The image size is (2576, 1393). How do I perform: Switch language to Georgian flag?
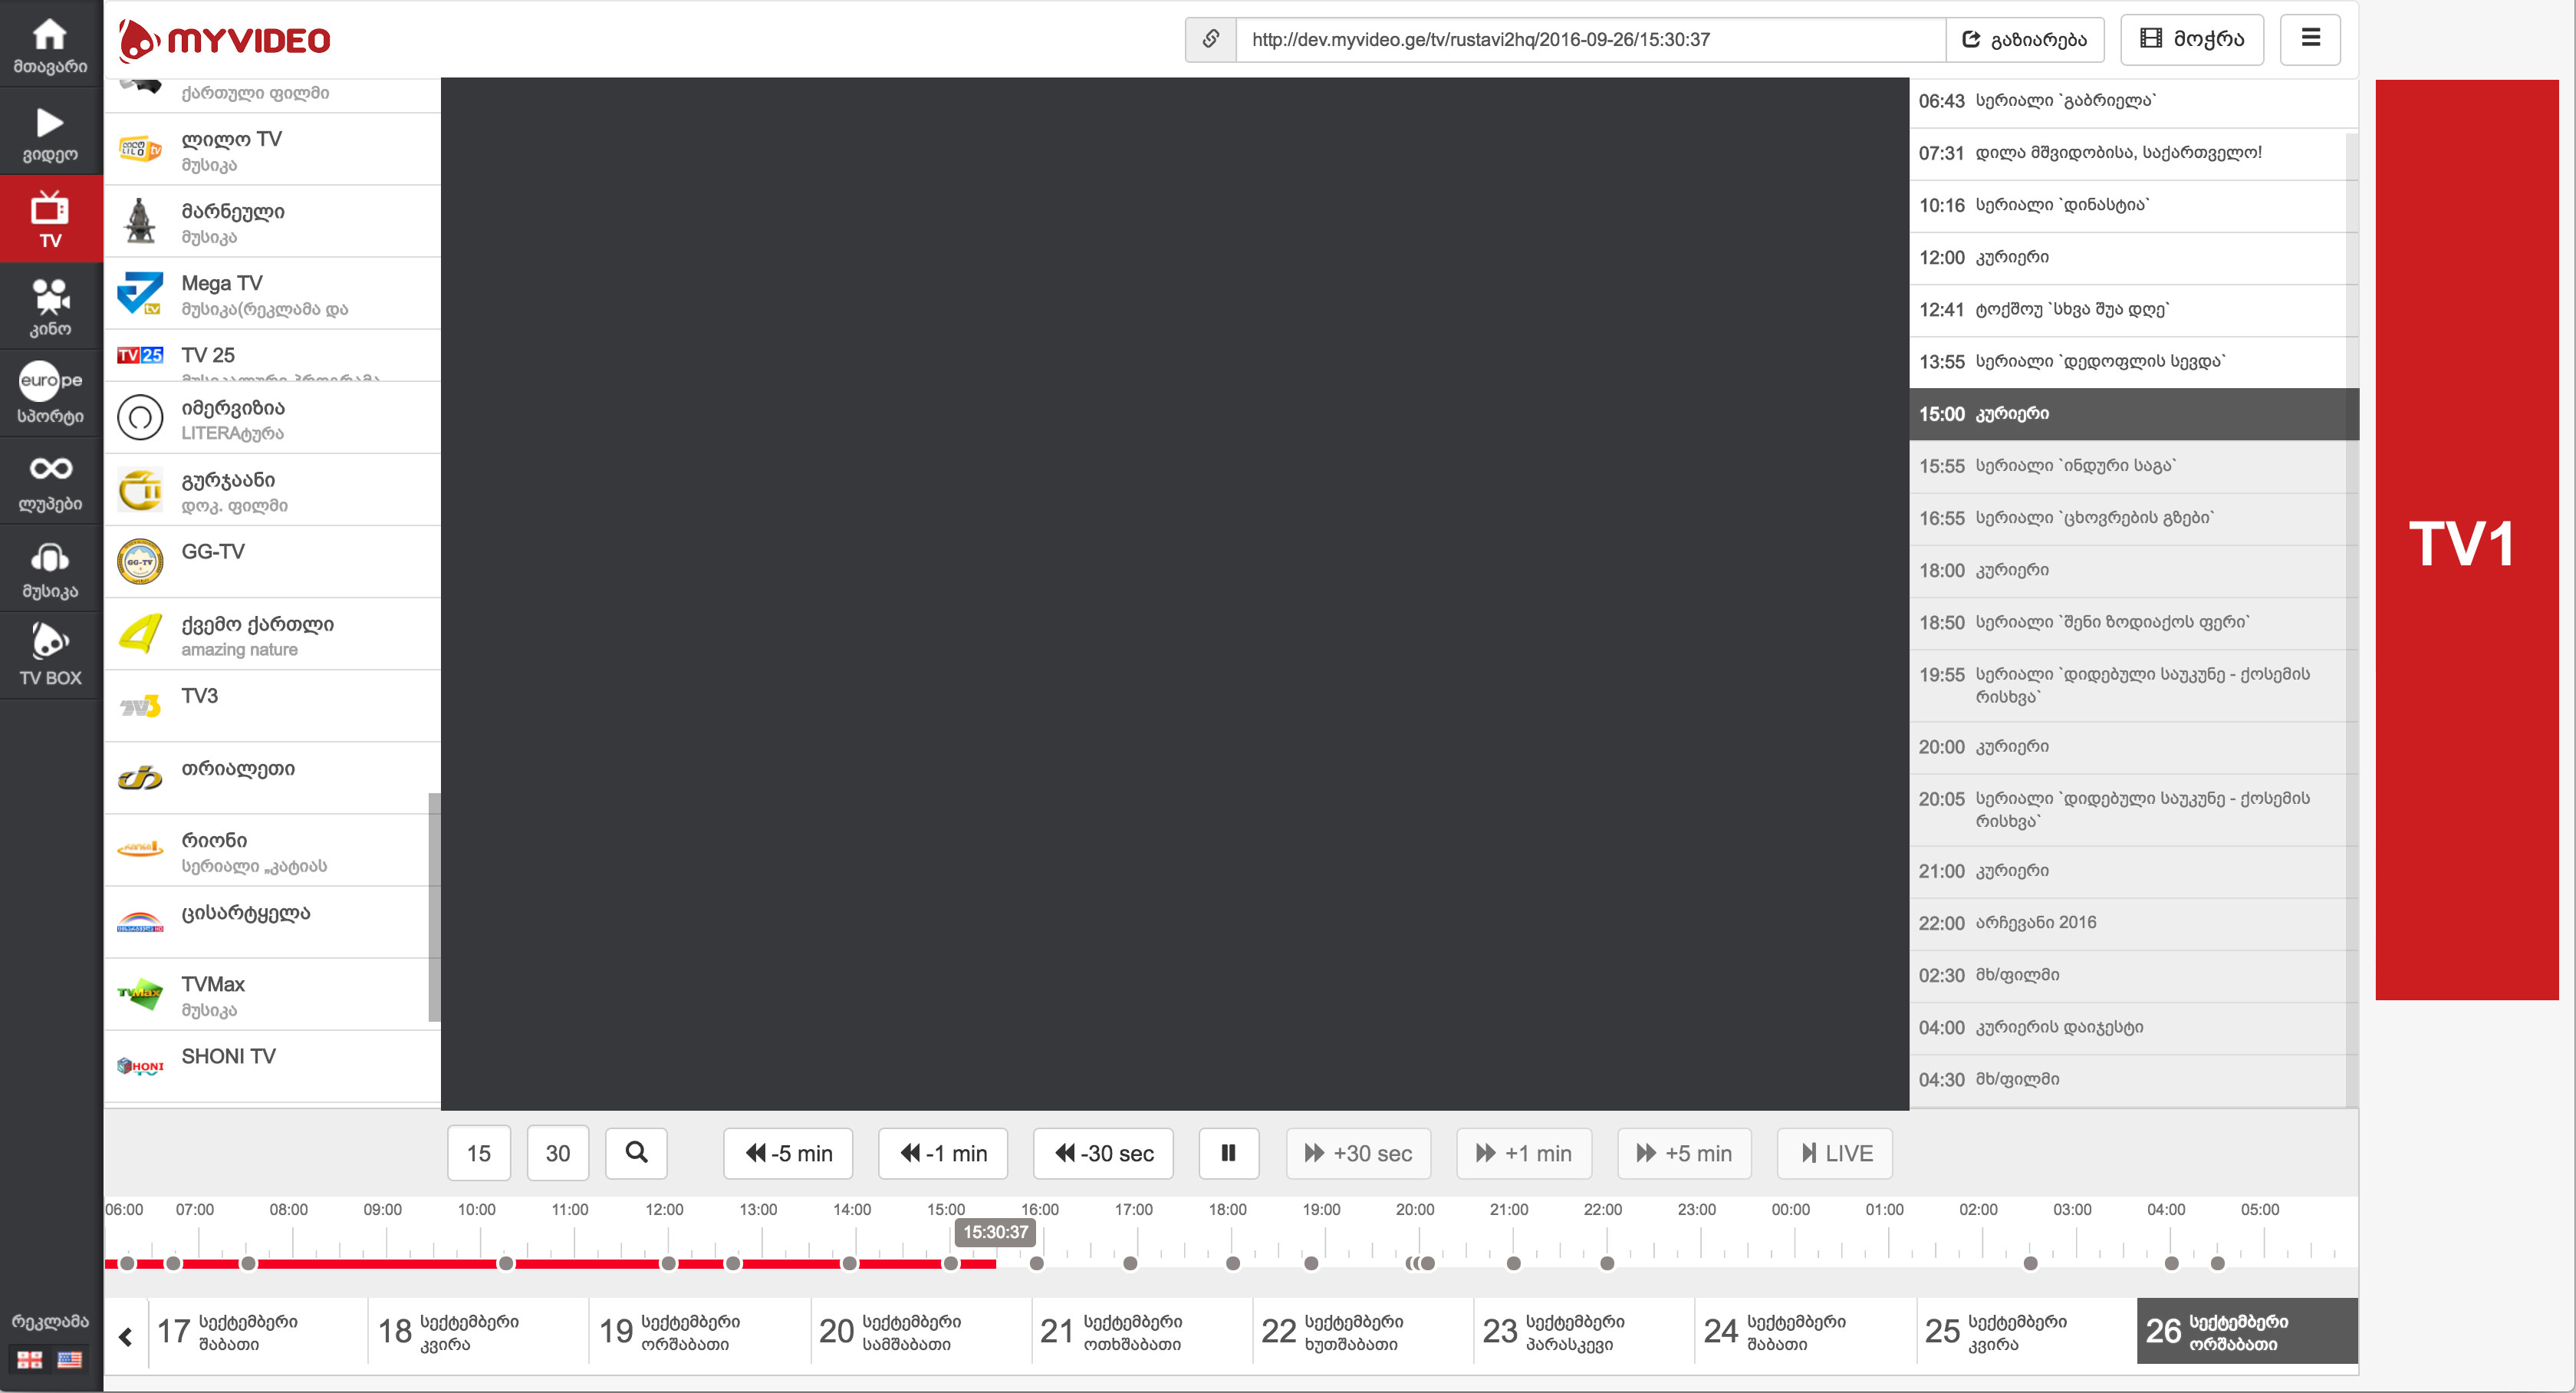point(30,1359)
